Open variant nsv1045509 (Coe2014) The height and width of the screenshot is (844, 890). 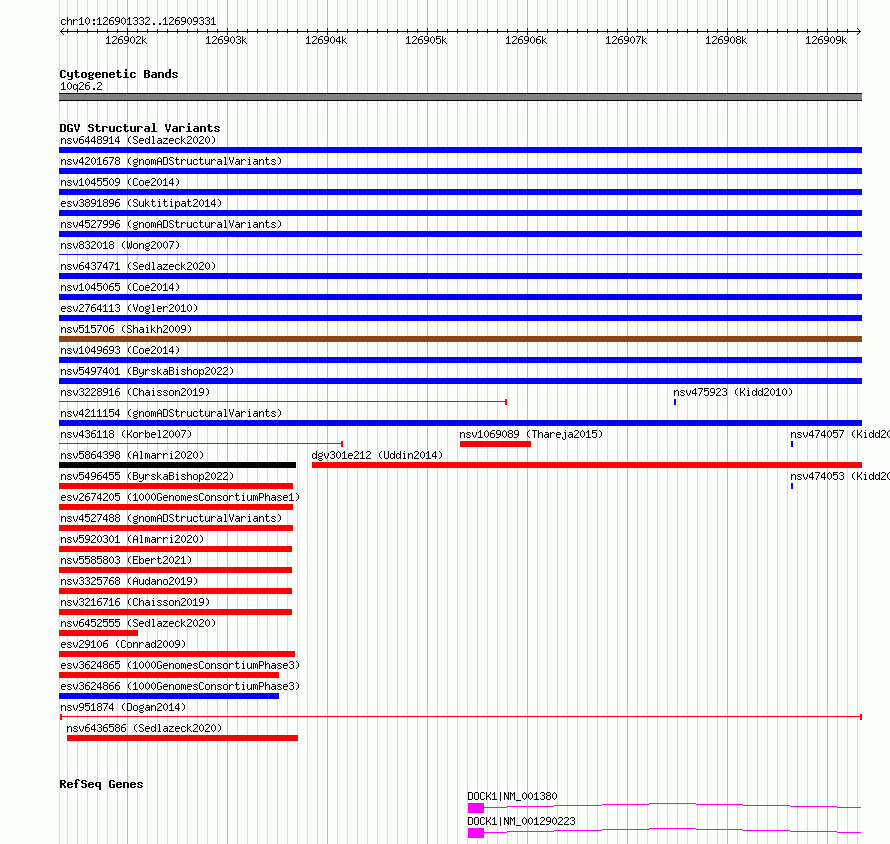click(x=120, y=182)
